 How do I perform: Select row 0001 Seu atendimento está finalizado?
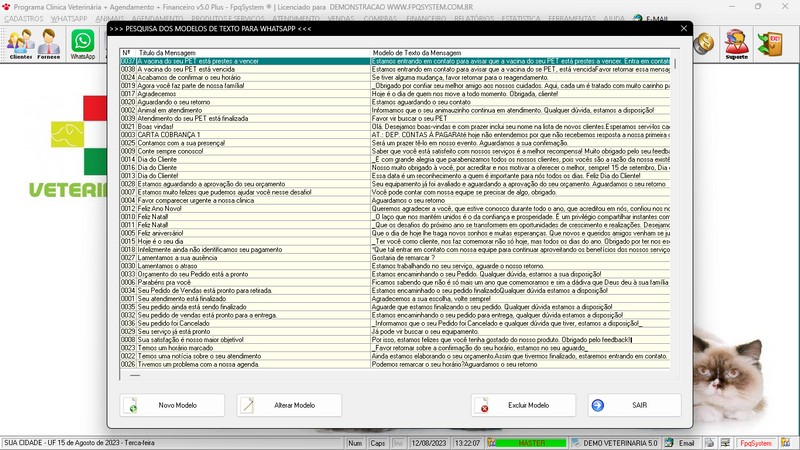click(x=395, y=298)
